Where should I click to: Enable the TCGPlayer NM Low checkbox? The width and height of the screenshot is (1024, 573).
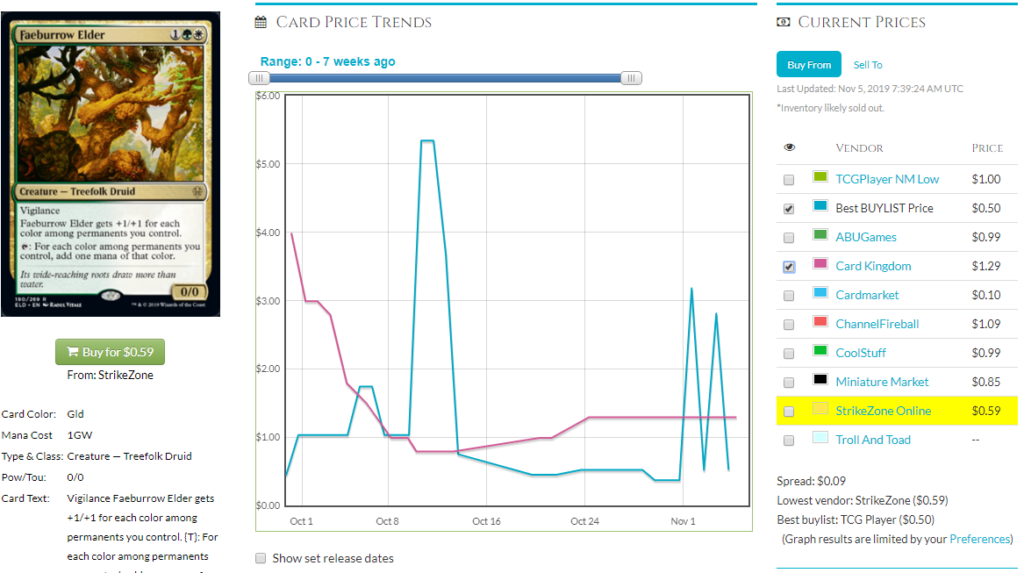pos(789,180)
